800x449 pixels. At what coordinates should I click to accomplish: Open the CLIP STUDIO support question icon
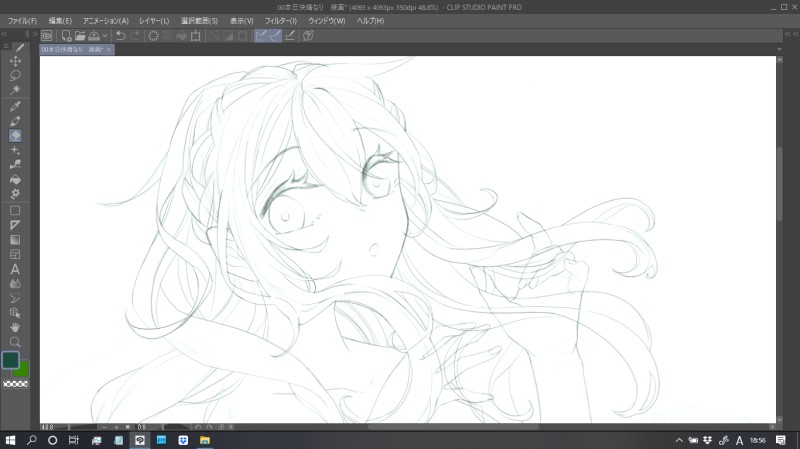(308, 36)
